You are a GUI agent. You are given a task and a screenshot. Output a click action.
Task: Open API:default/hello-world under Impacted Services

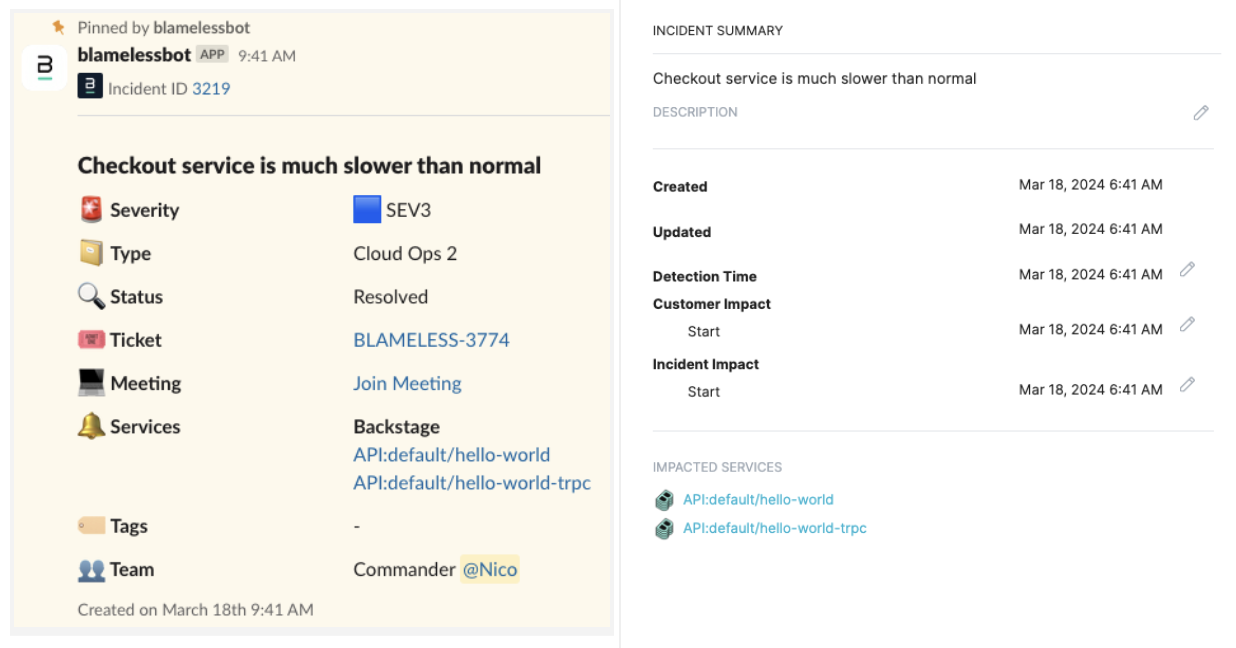tap(758, 500)
